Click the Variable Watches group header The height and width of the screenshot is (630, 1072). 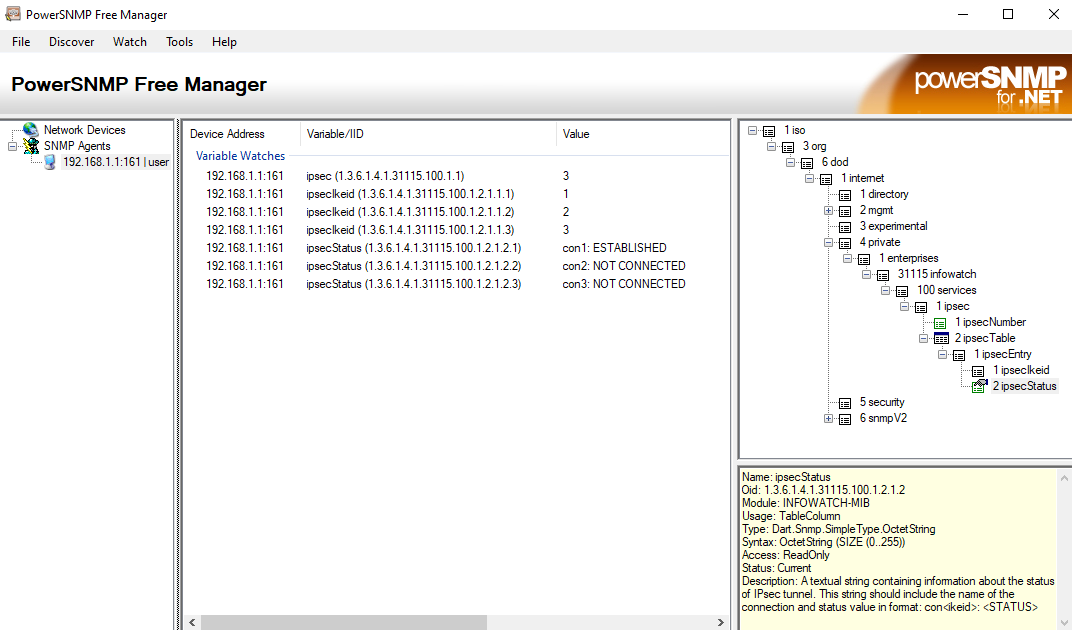coord(240,156)
